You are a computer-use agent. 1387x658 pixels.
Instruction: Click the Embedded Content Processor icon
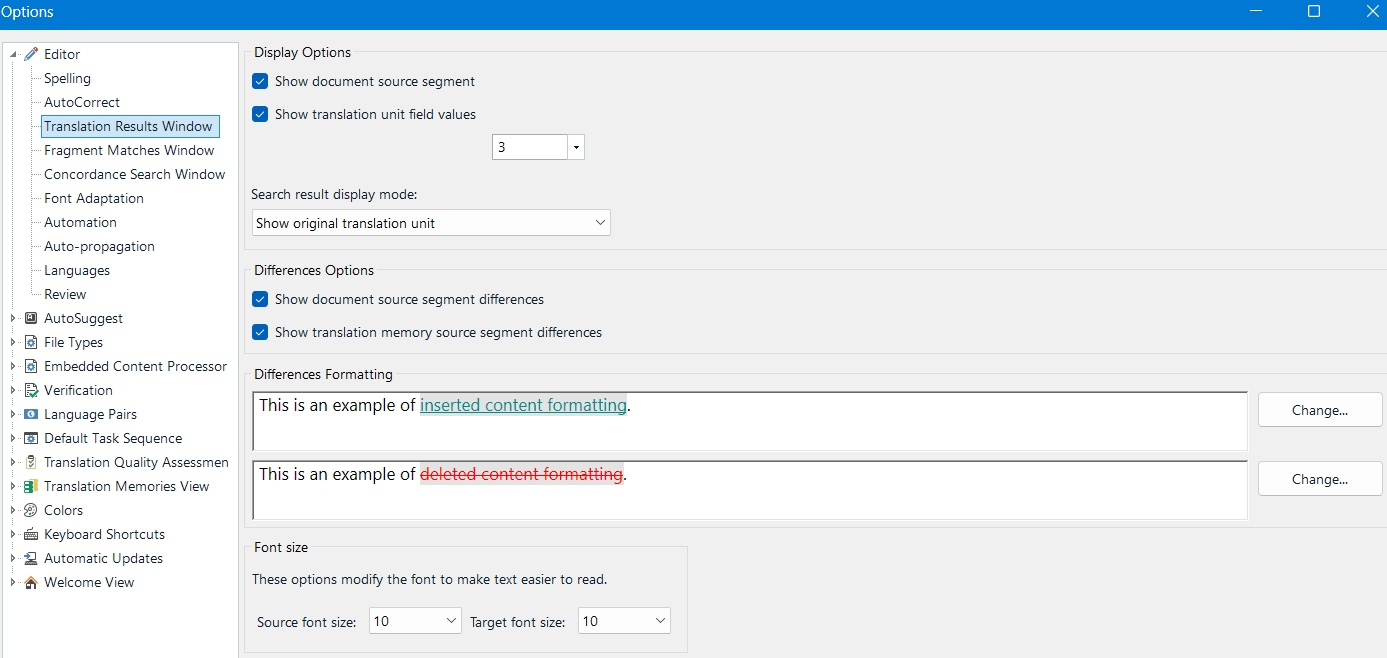31,366
